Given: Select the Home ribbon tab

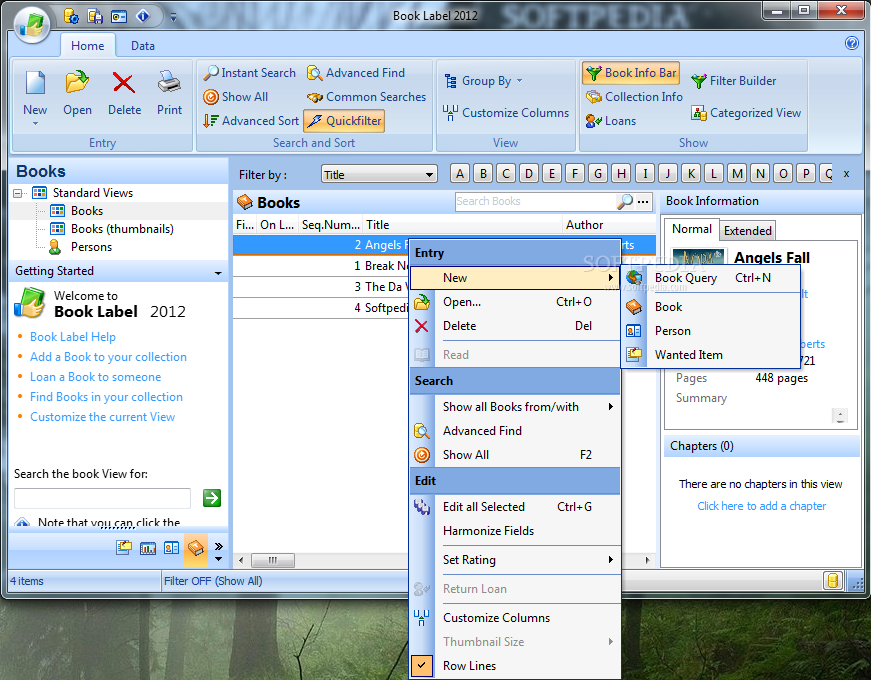Looking at the screenshot, I should point(87,46).
